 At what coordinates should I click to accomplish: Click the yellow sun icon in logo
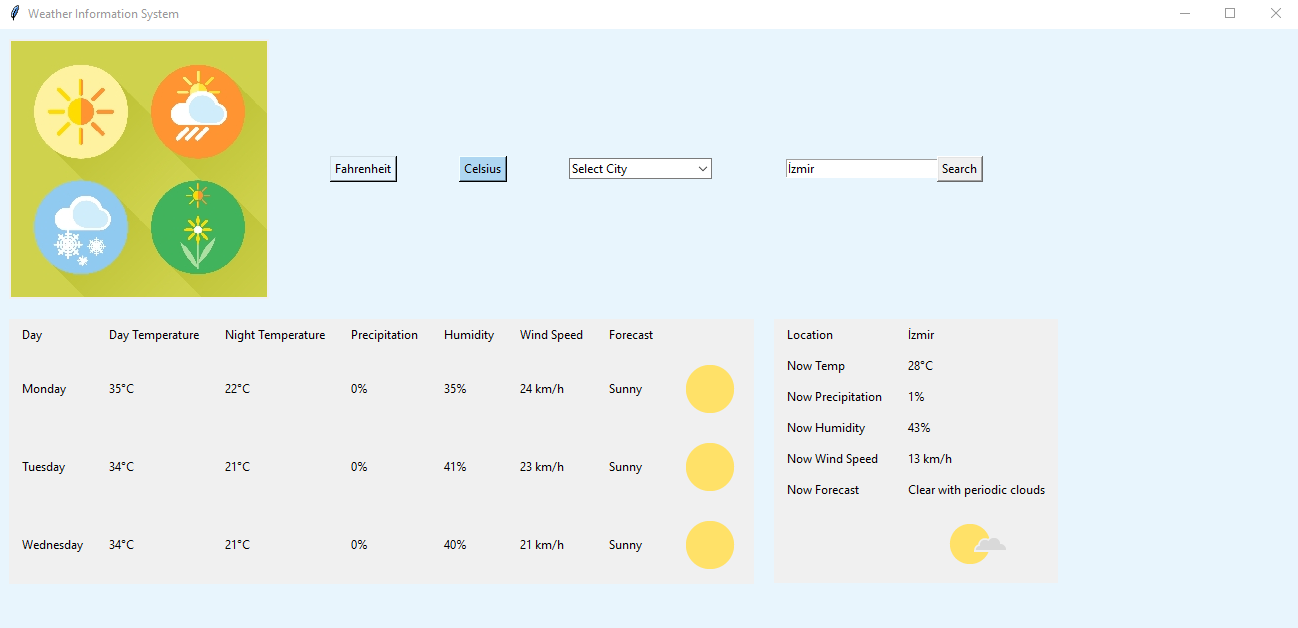click(x=80, y=111)
